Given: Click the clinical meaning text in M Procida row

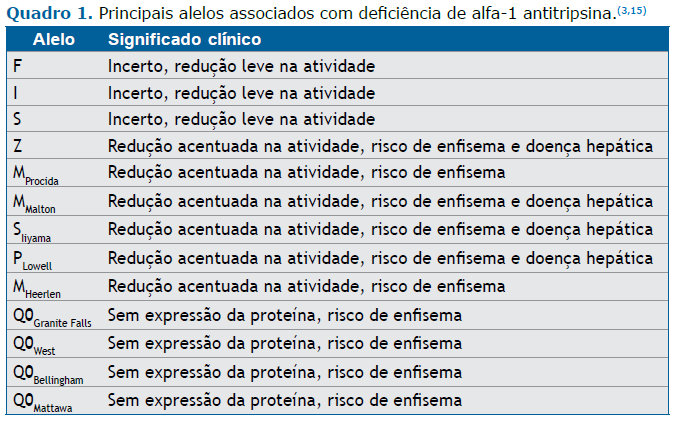Looking at the screenshot, I should pos(306,173).
